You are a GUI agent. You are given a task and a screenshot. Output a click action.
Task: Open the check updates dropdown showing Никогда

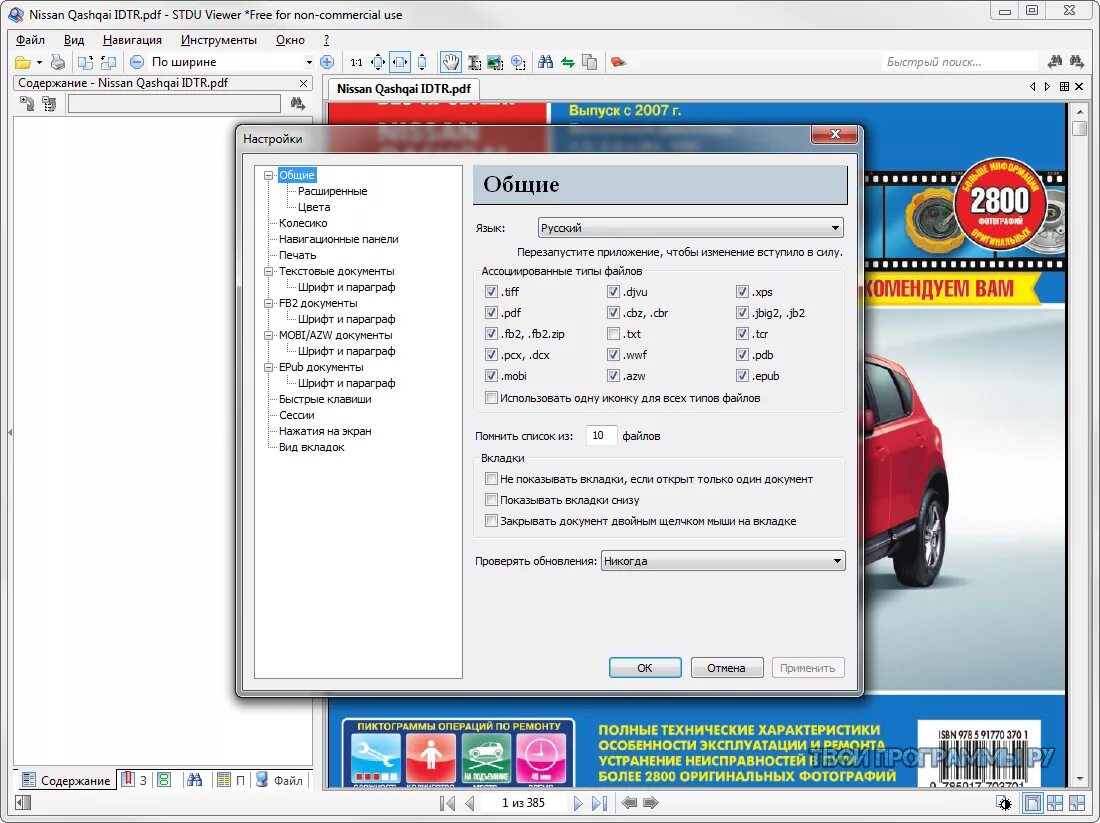[x=723, y=561]
